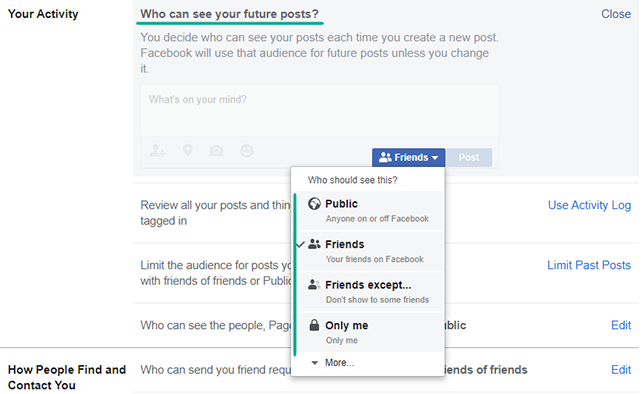Screen dimensions: 642x394
Task: Select Public audience option
Action: tap(370, 210)
